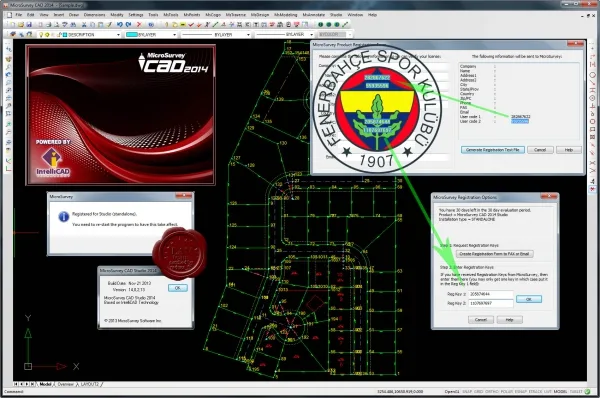Click the New drawing icon in toolbar
The height and width of the screenshot is (398, 600).
(12, 24)
